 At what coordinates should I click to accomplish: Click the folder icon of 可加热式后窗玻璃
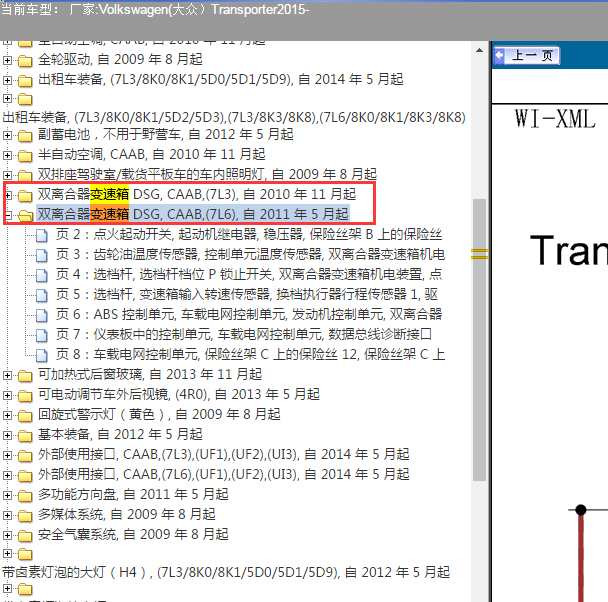[25, 376]
